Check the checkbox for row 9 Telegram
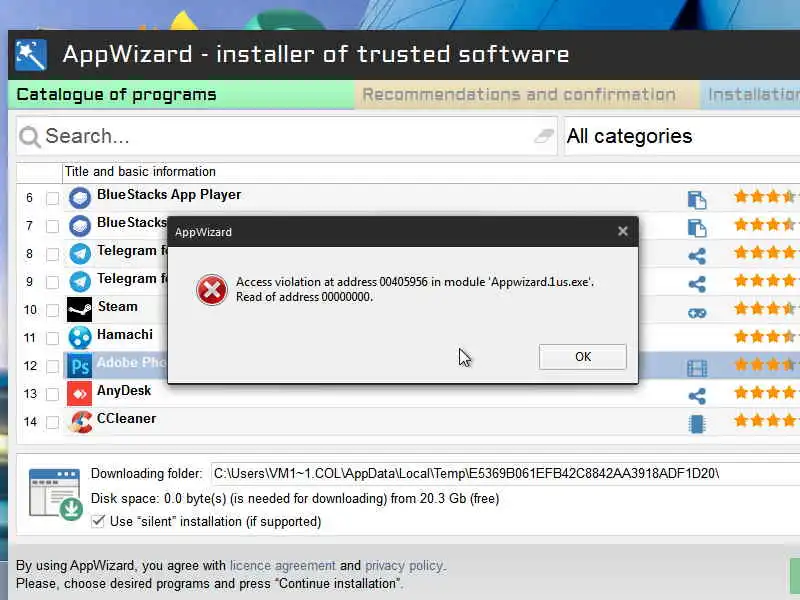The image size is (800, 600). (x=53, y=282)
